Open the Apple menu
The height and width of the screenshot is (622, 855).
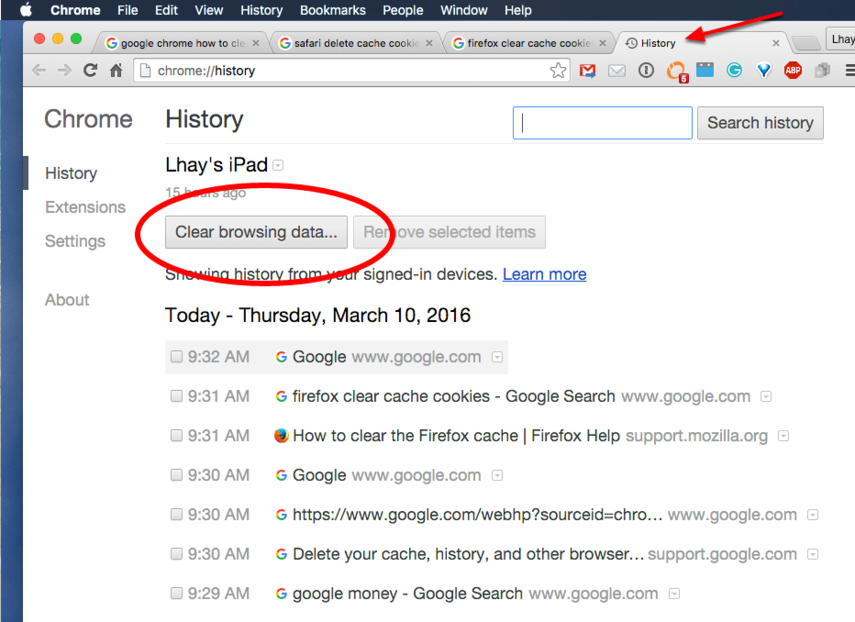pos(26,10)
